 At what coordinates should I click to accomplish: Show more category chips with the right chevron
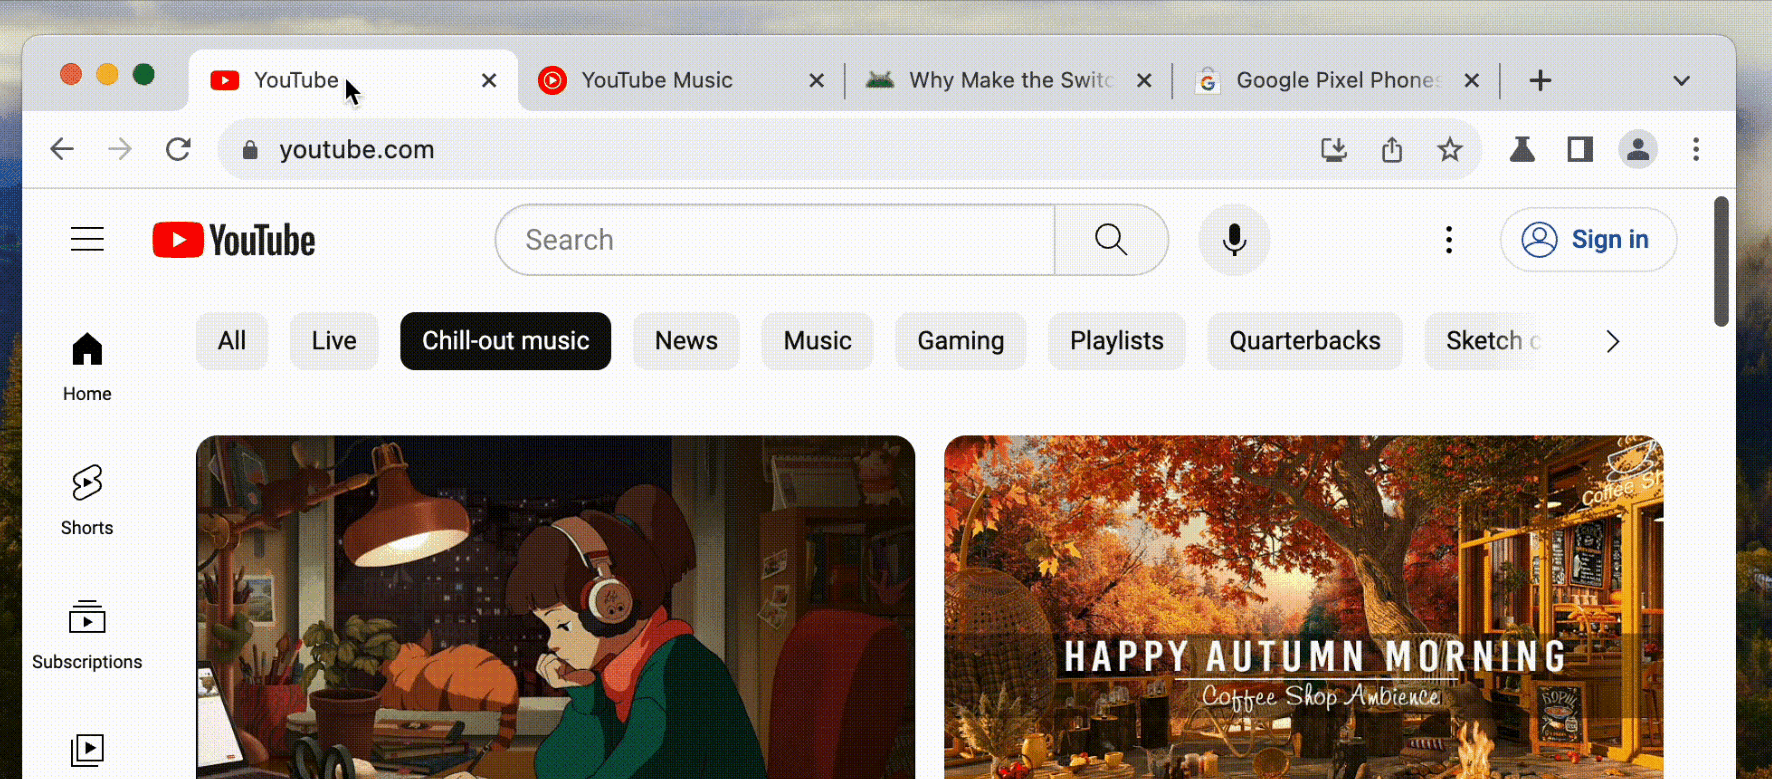pos(1612,342)
